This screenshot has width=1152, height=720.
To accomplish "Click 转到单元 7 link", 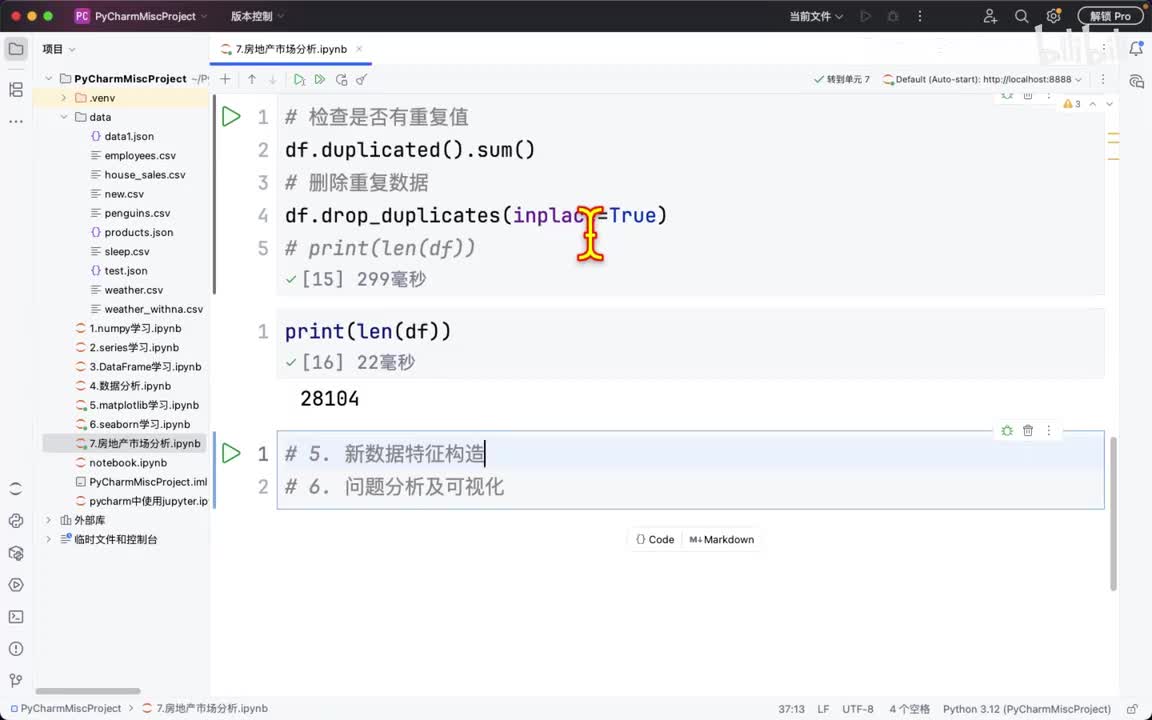I will click(x=842, y=79).
